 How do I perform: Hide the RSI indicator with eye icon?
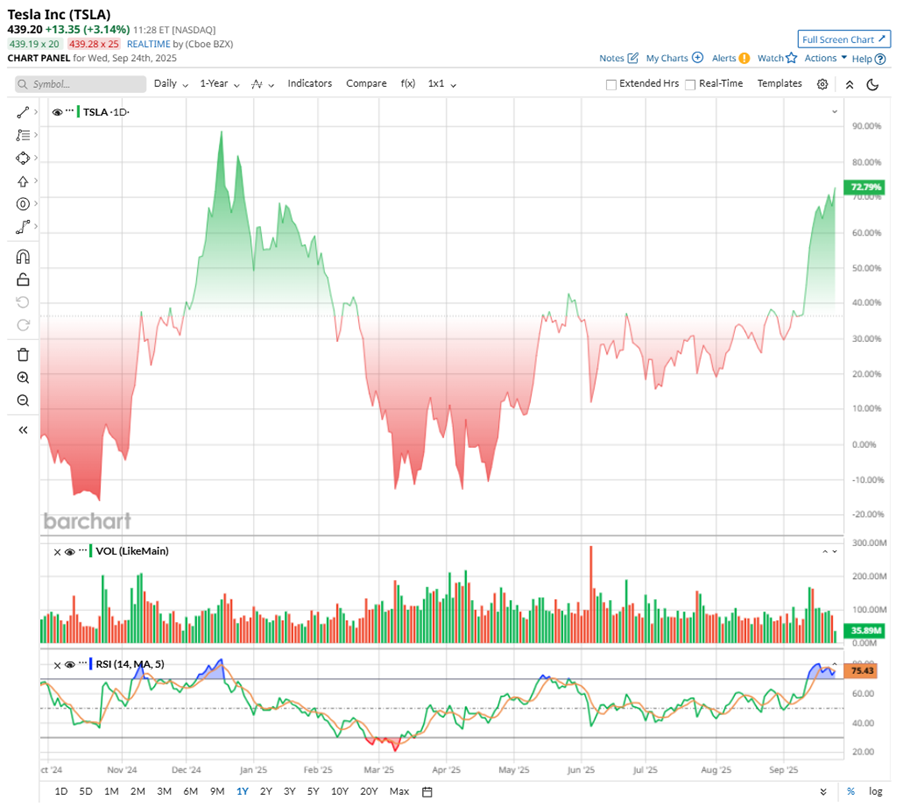point(70,665)
